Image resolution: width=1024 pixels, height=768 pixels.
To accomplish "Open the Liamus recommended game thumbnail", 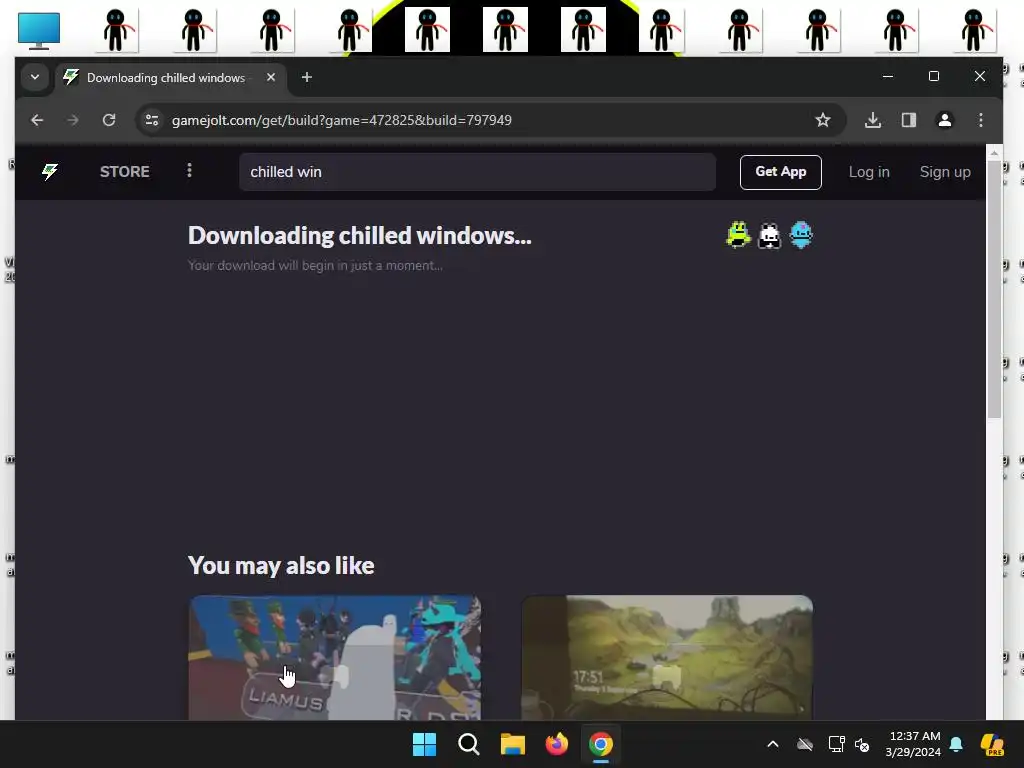I will [x=335, y=657].
